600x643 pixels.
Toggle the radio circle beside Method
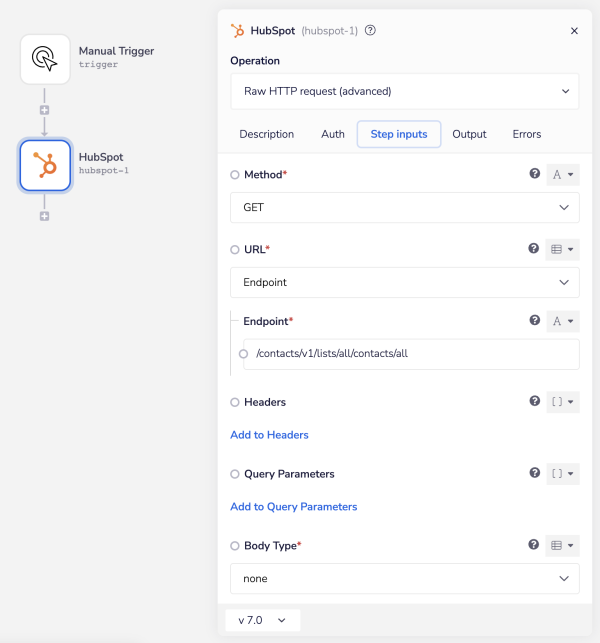pos(235,175)
